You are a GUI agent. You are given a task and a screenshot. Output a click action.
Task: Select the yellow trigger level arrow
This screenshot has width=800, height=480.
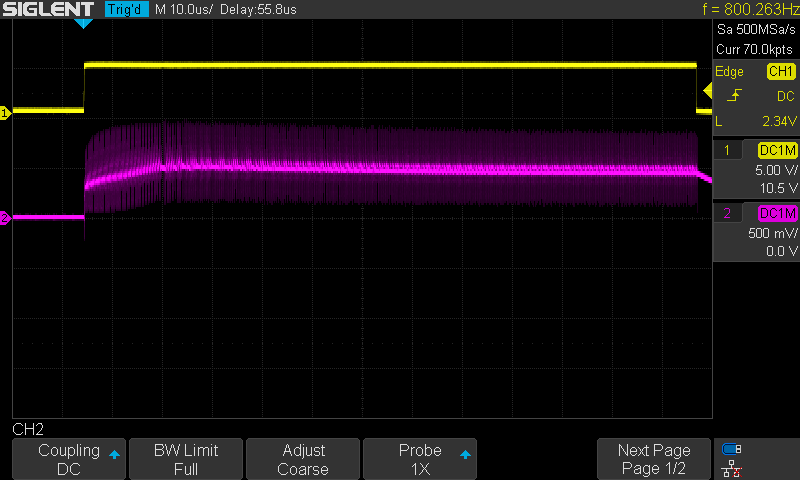(x=708, y=91)
